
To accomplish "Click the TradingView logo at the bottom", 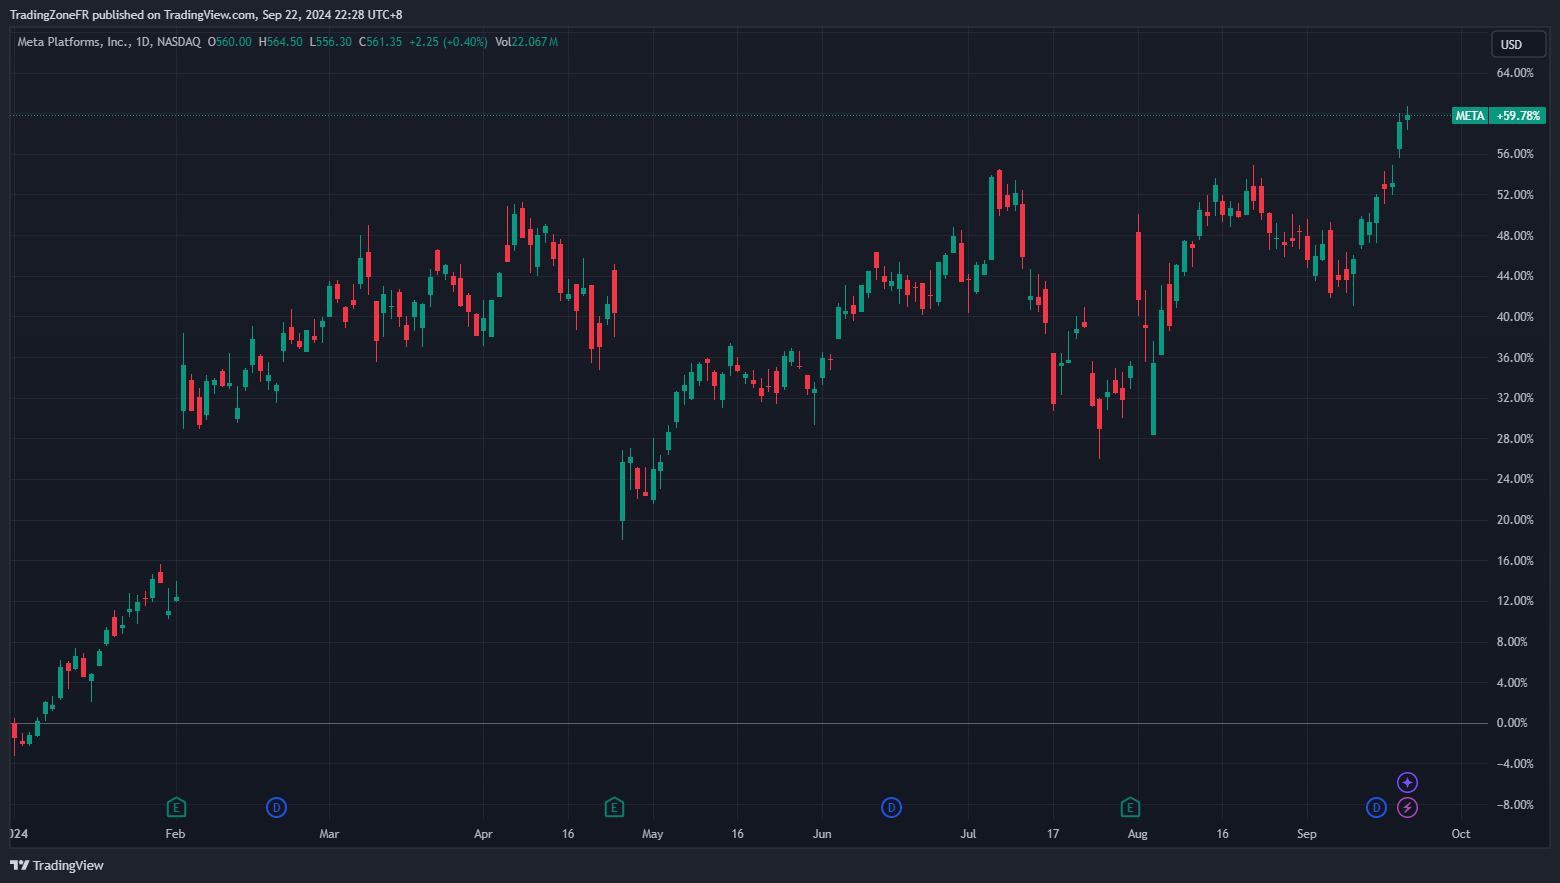I will pyautogui.click(x=57, y=865).
